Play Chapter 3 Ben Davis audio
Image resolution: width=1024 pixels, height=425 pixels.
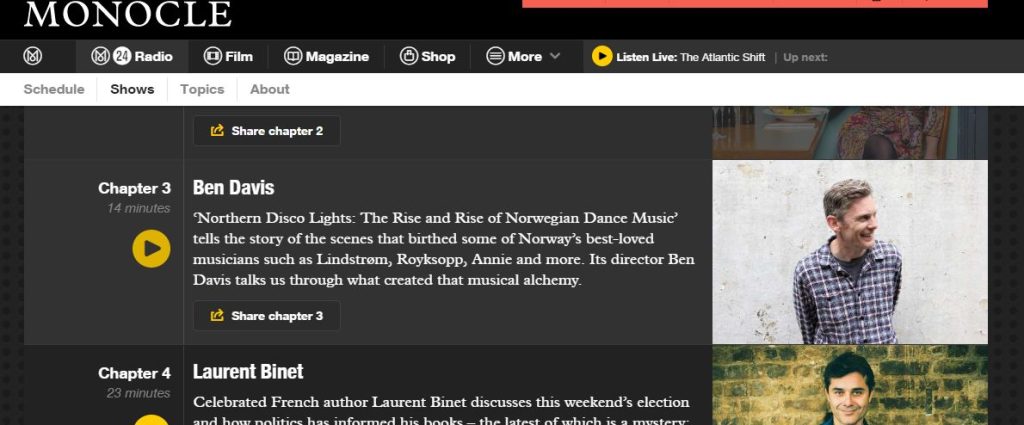coord(152,249)
